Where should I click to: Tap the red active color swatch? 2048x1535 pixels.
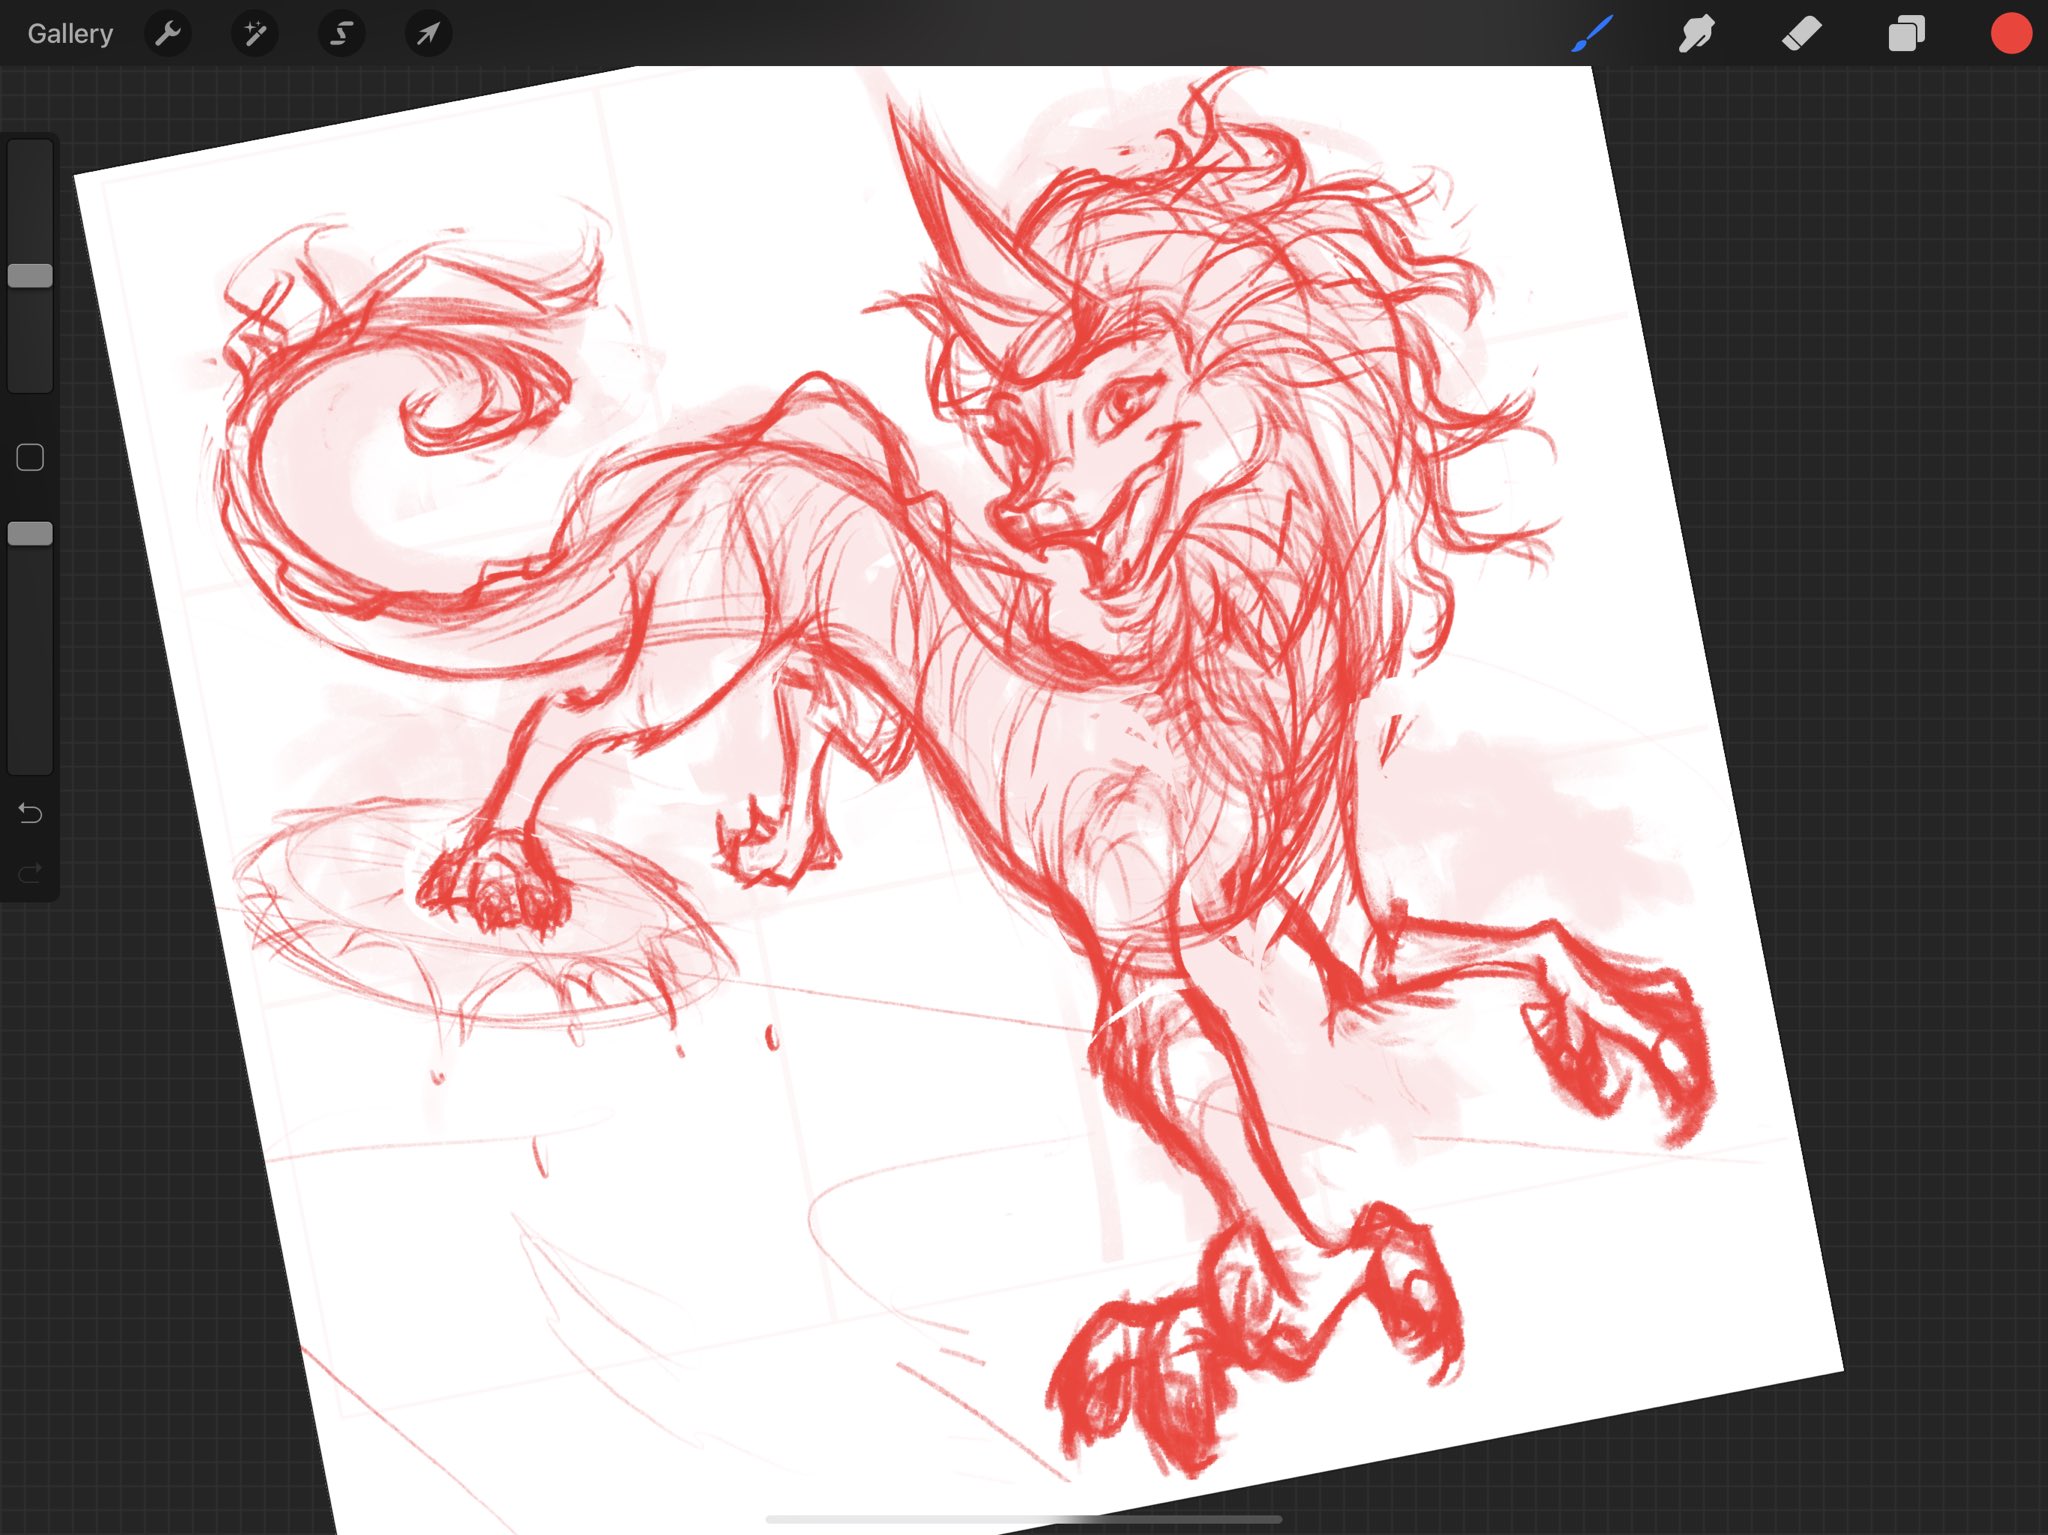[2010, 34]
